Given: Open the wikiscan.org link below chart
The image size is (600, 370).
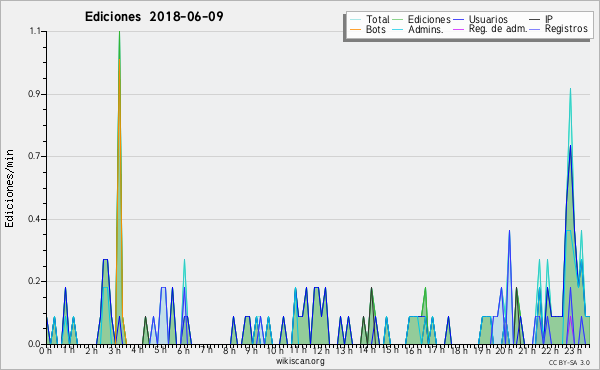Looking at the screenshot, I should pyautogui.click(x=300, y=361).
